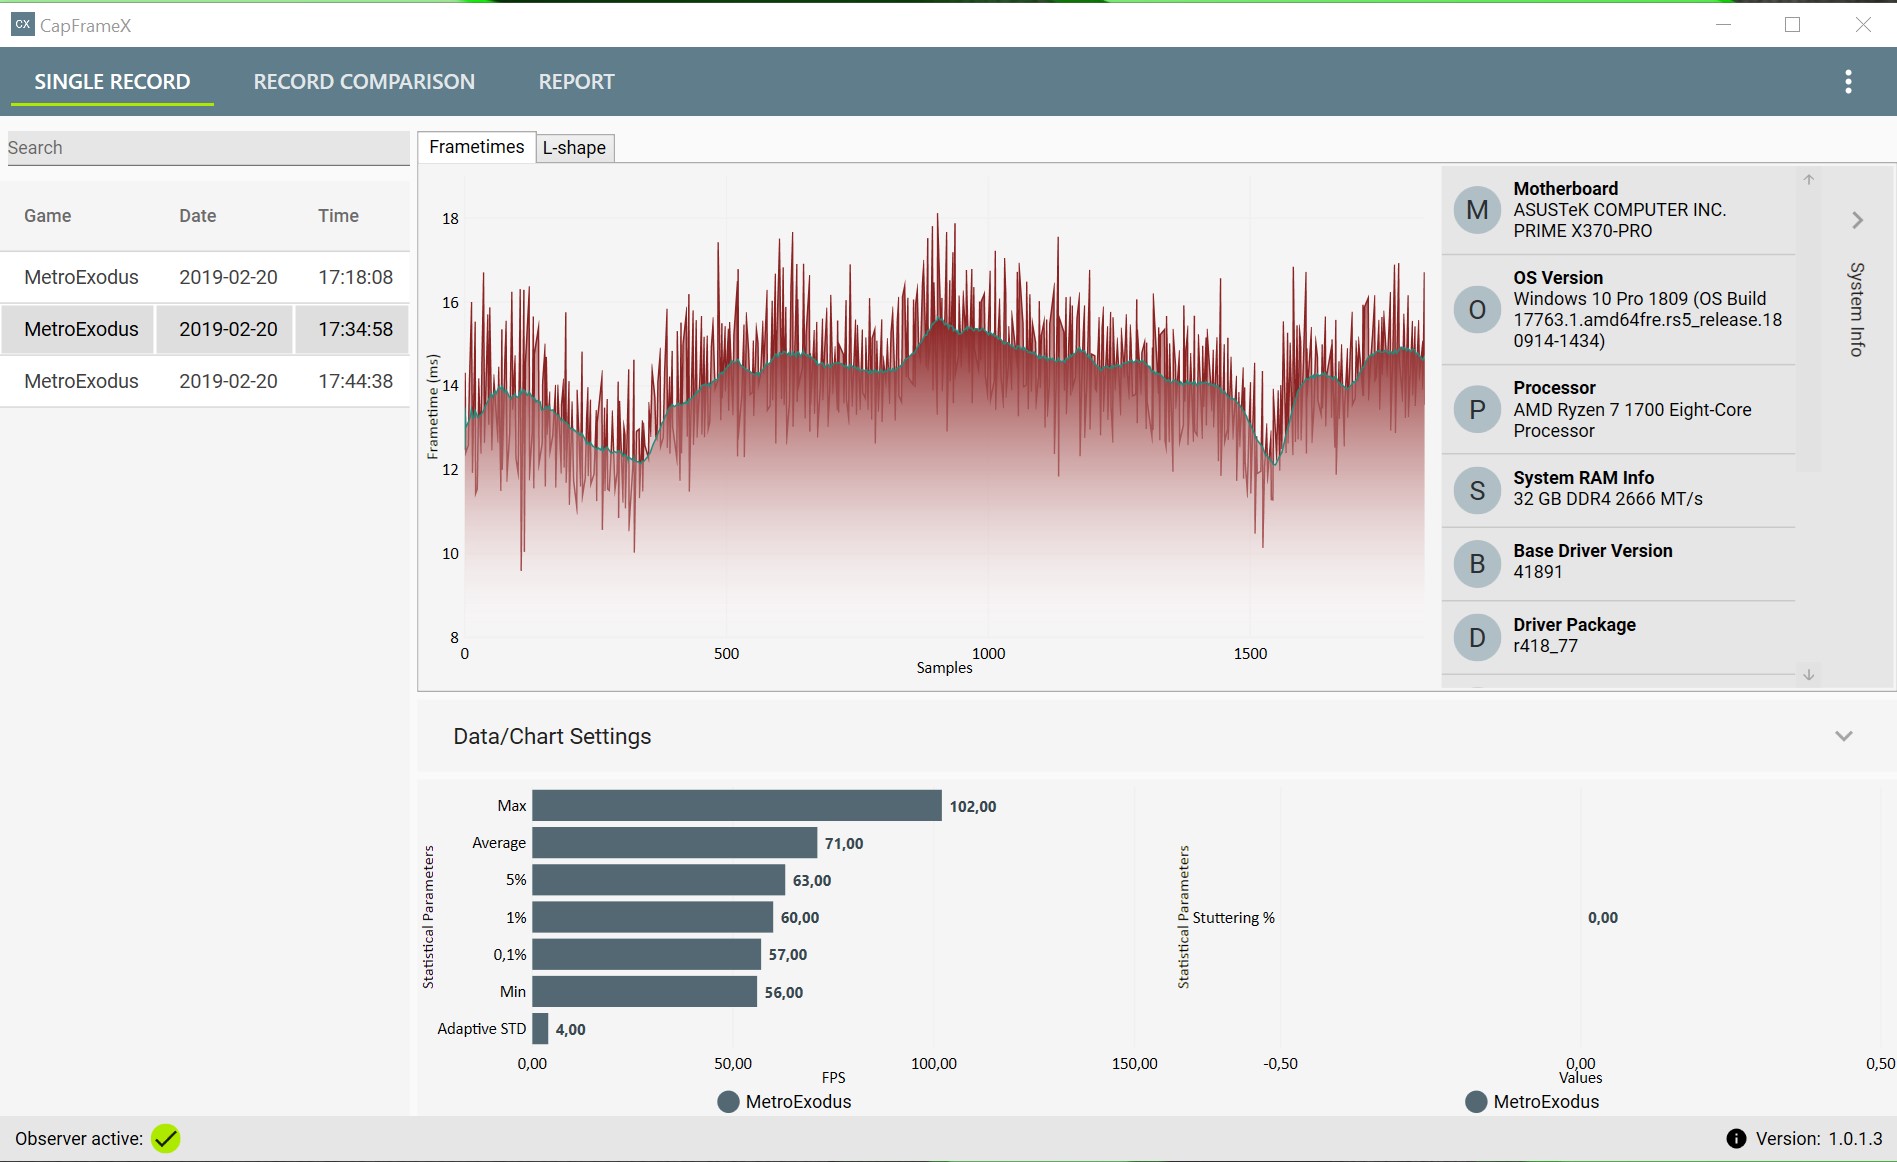Click the CapFrameX app logo icon
The image size is (1897, 1162).
pos(22,24)
